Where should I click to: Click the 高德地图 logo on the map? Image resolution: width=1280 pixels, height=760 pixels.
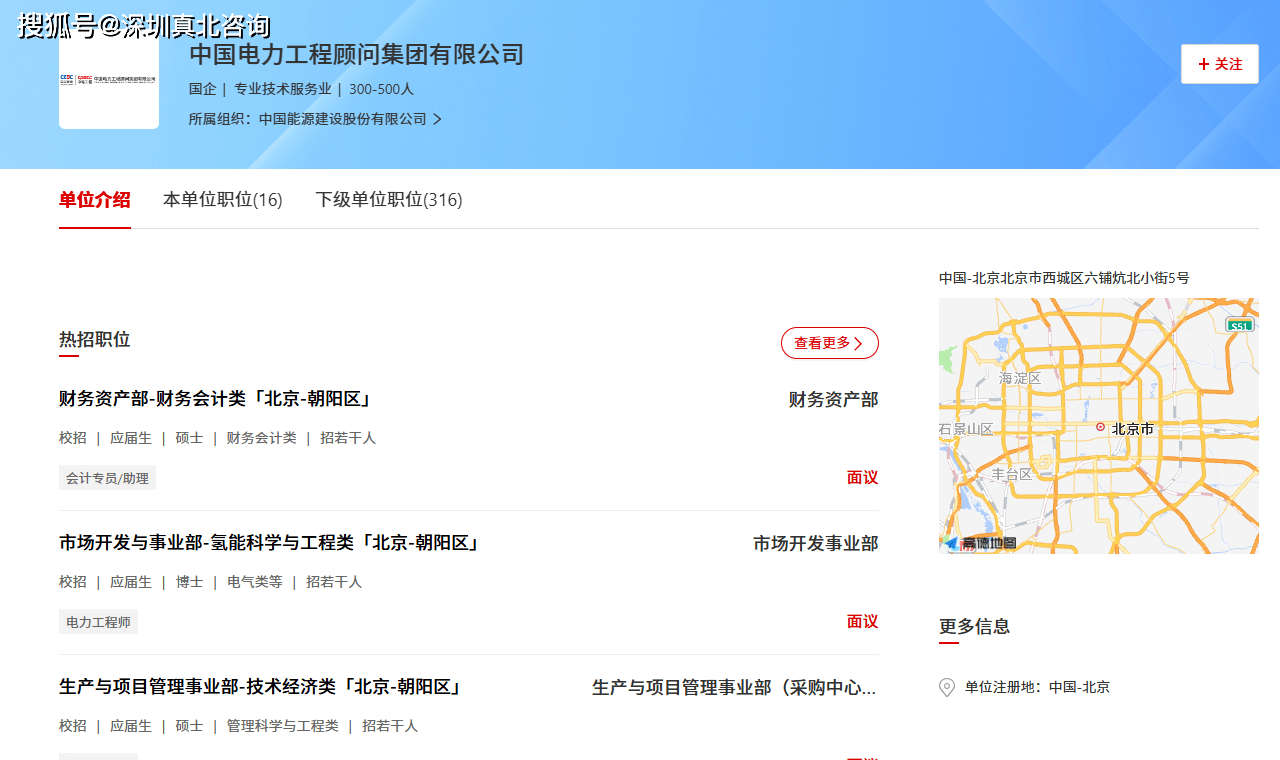(980, 543)
